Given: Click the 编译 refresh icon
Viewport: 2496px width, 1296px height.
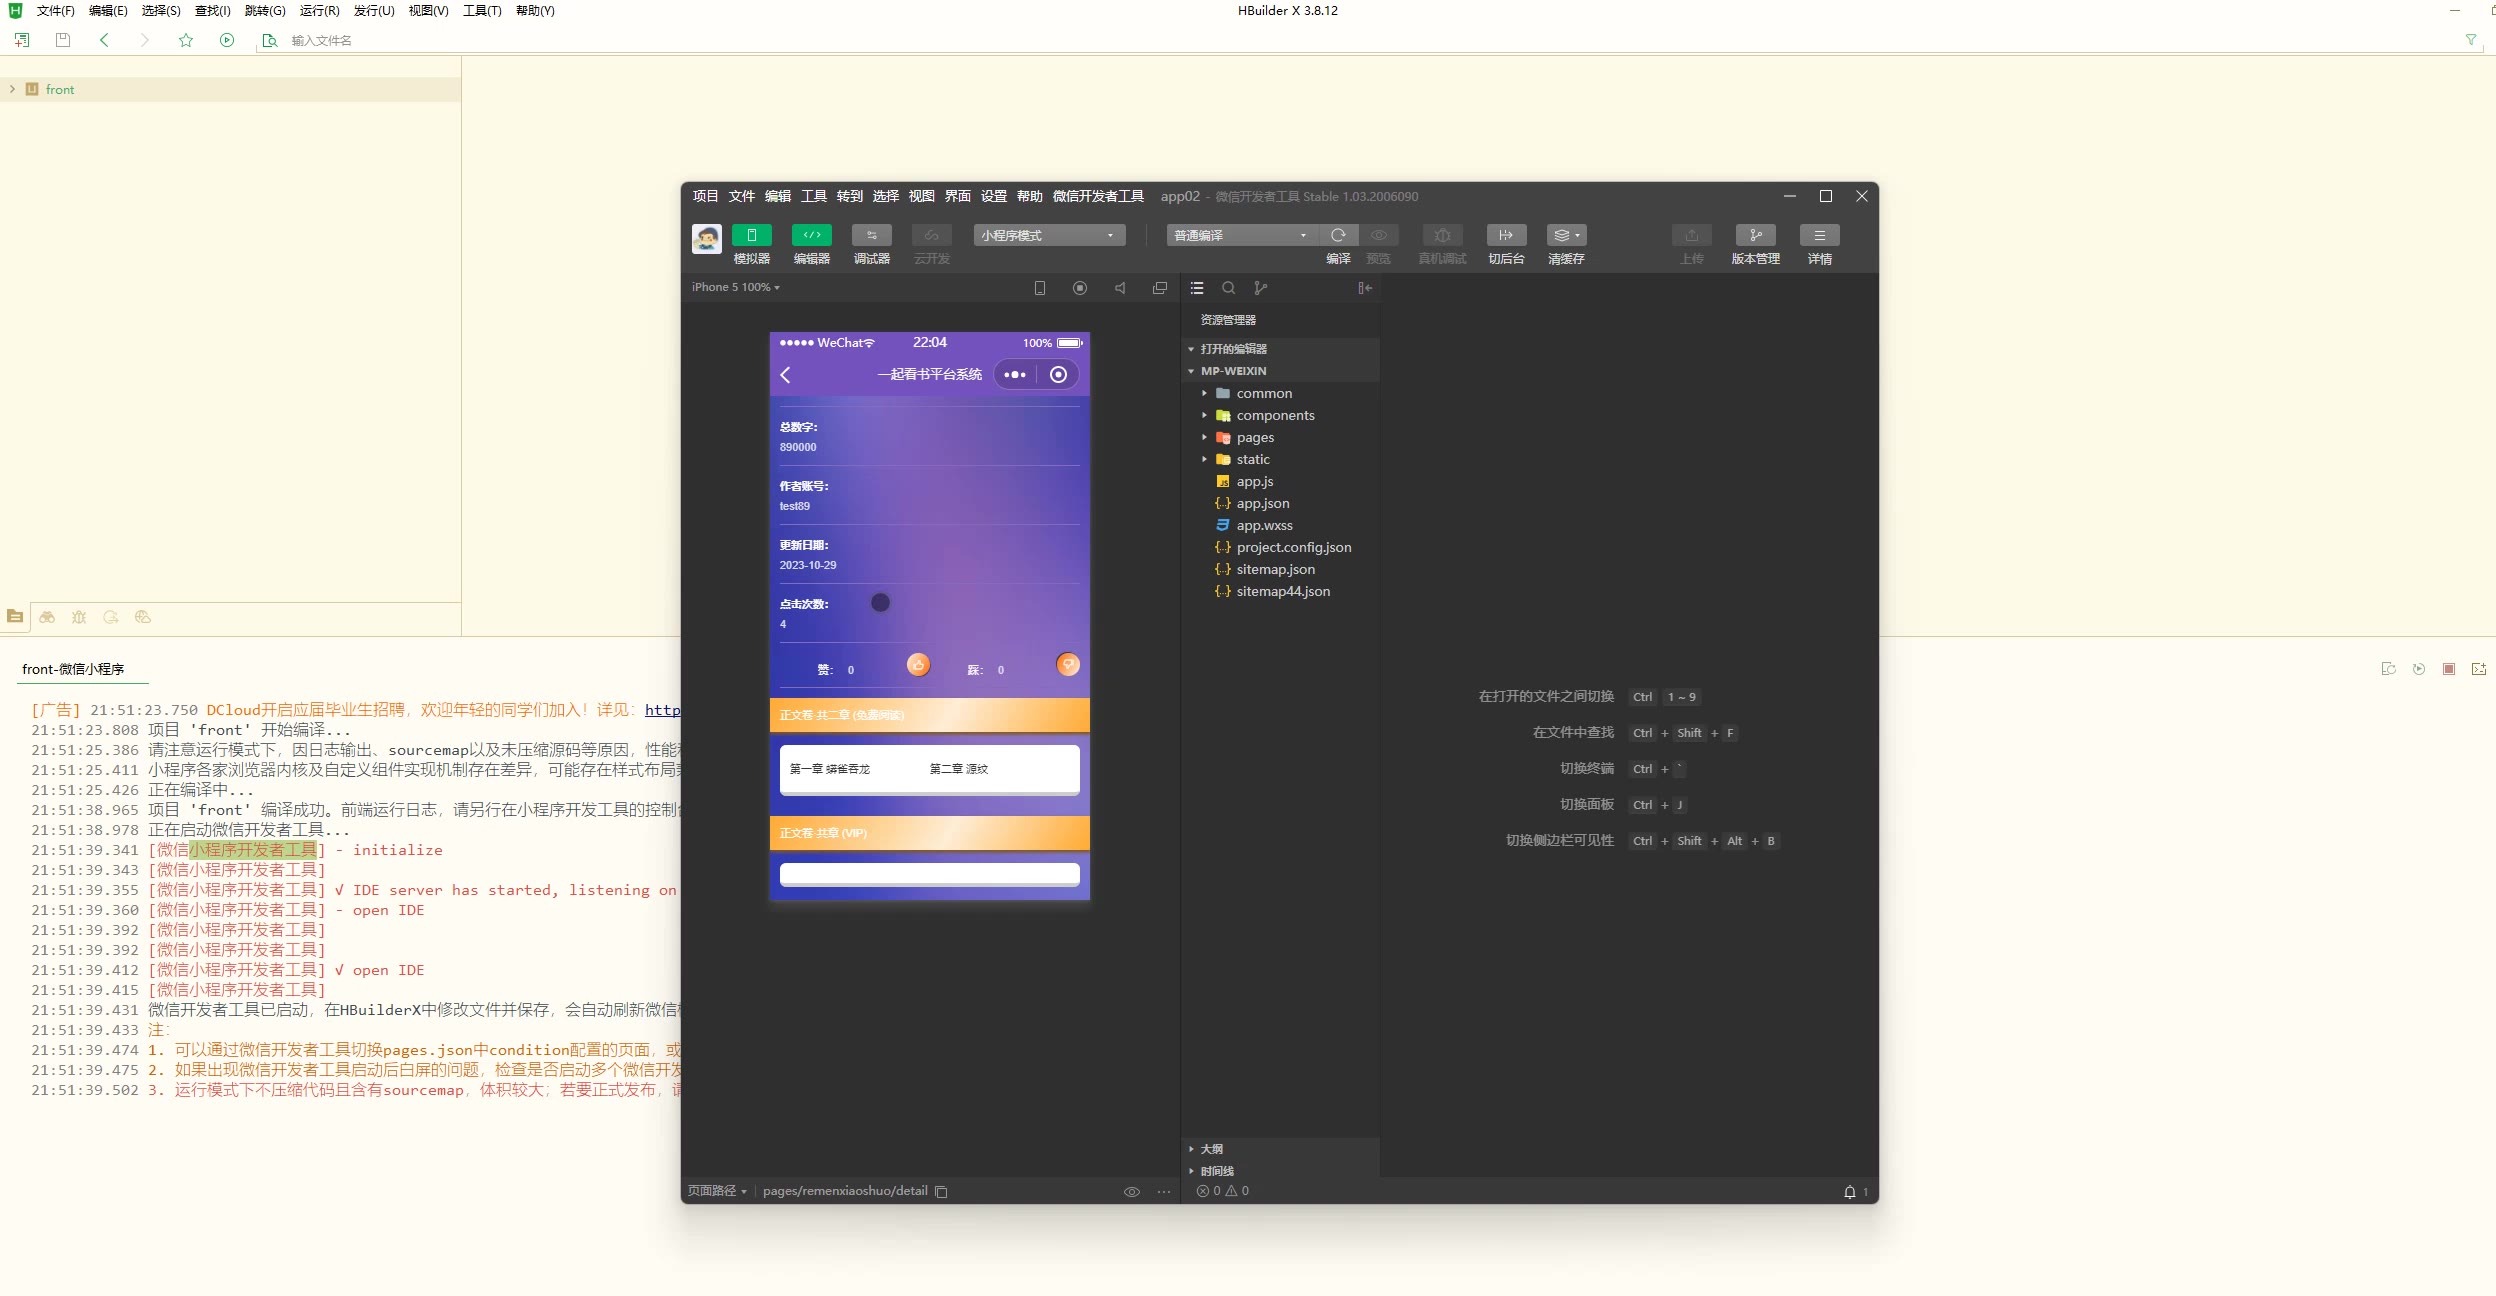Looking at the screenshot, I should [x=1338, y=235].
